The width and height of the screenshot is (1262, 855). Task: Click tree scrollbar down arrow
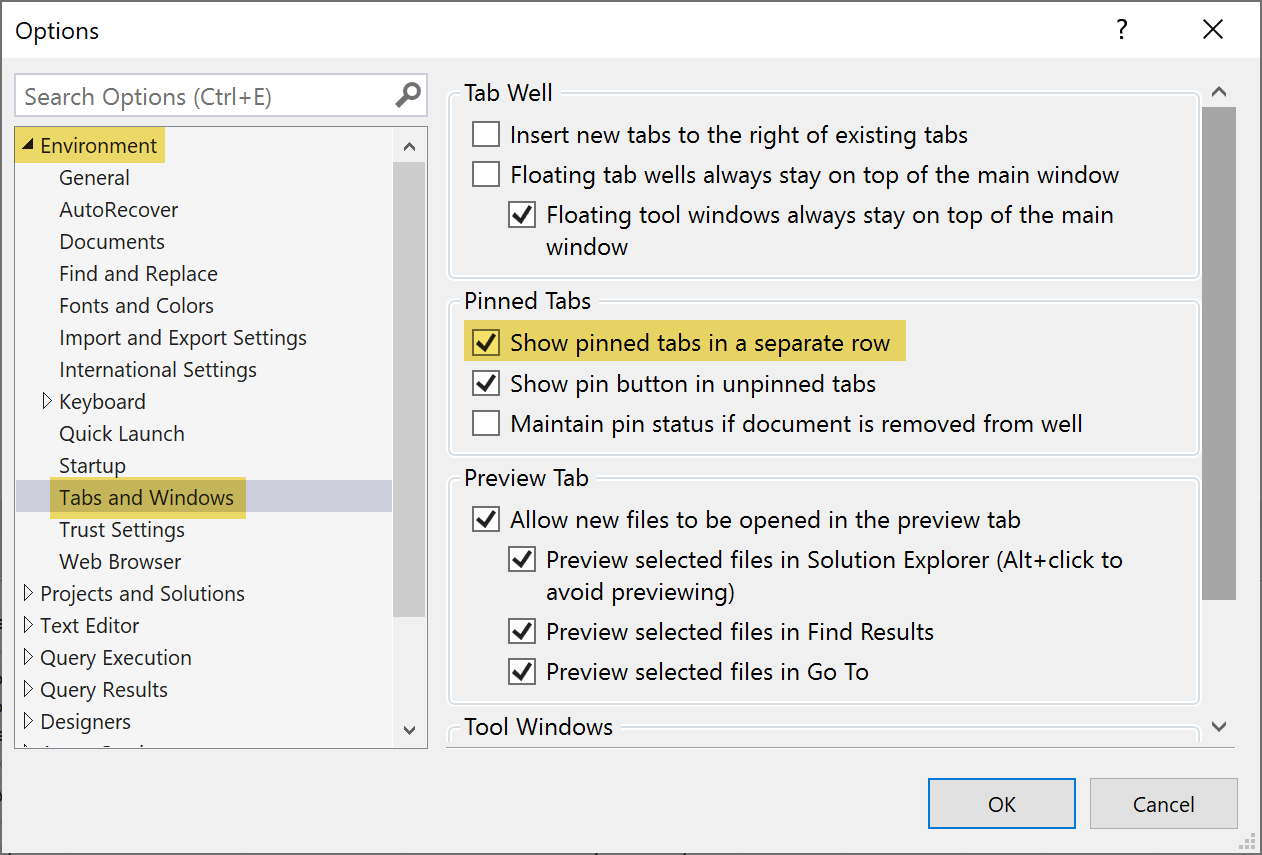point(409,730)
